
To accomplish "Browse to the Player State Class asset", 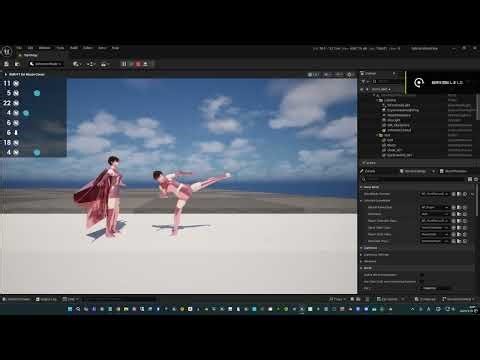I will click(x=459, y=234).
